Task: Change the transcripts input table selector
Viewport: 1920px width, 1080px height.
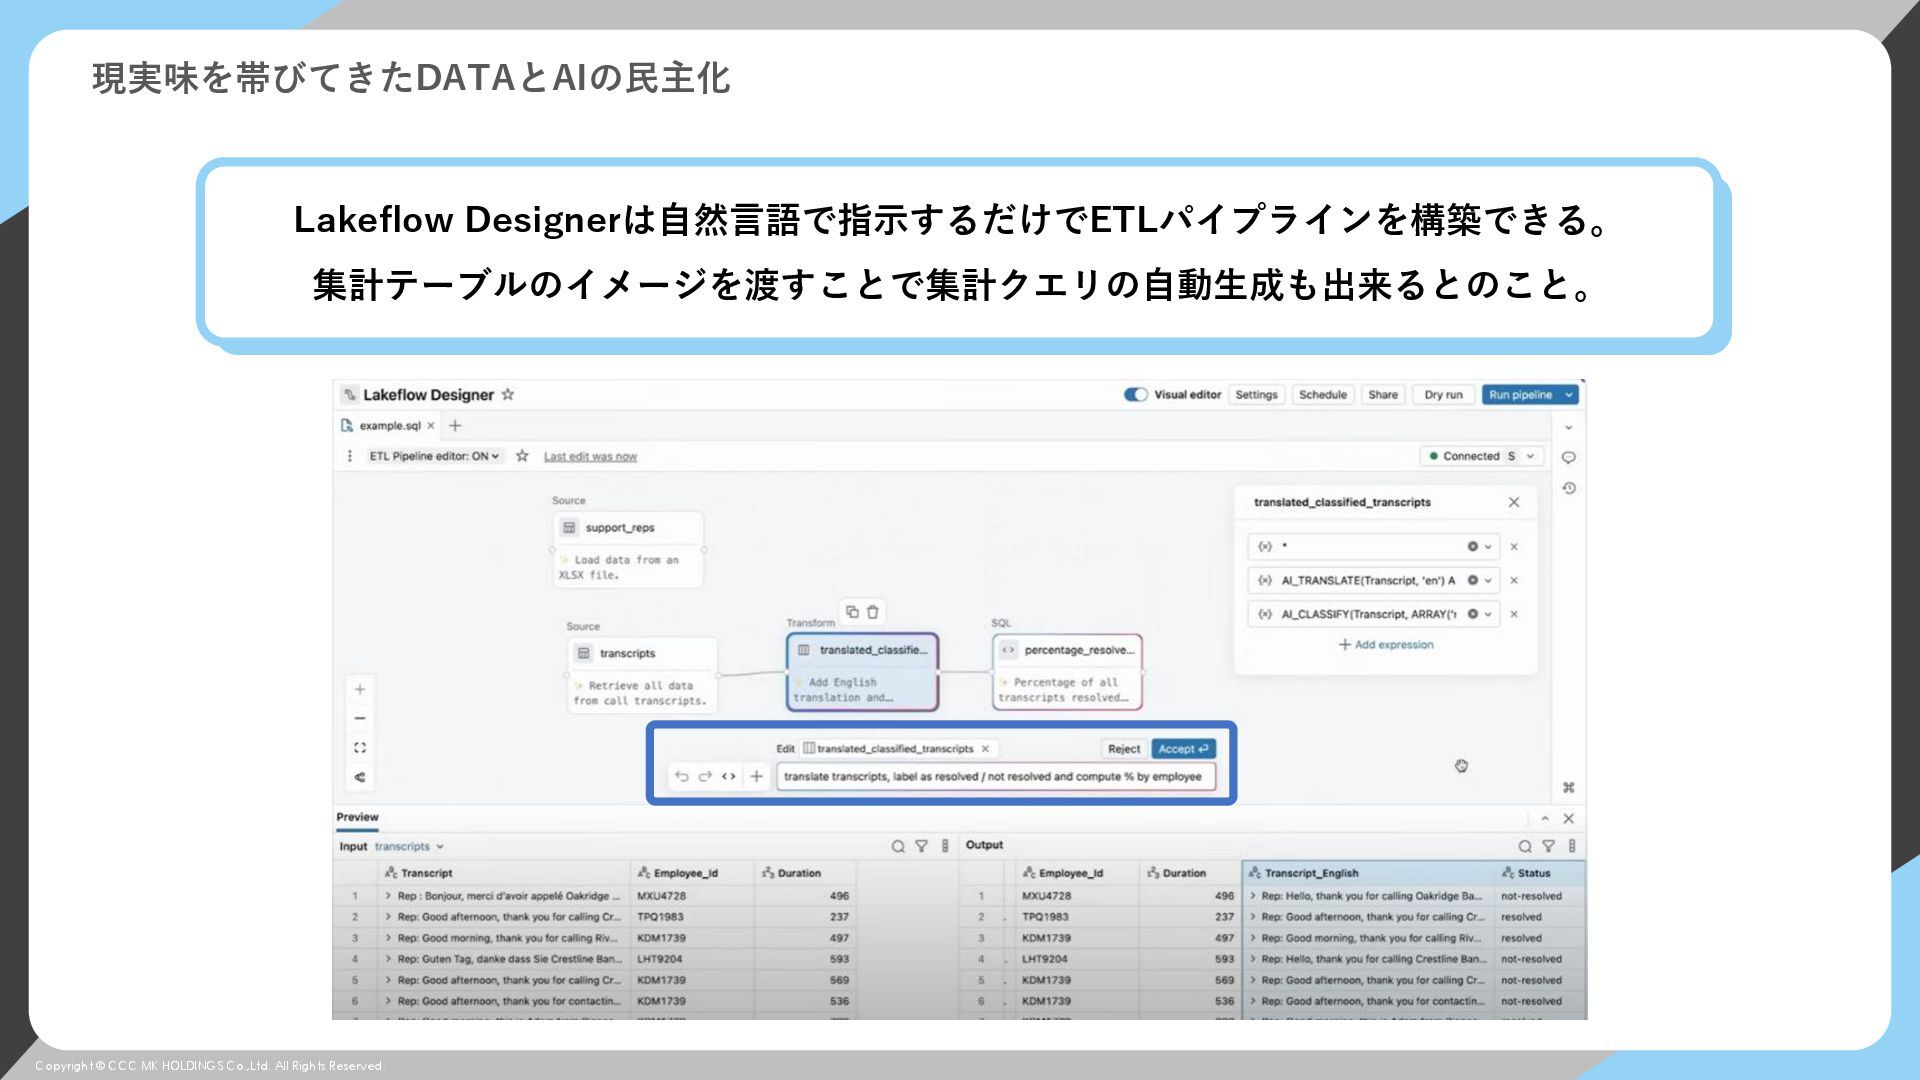Action: tap(409, 846)
